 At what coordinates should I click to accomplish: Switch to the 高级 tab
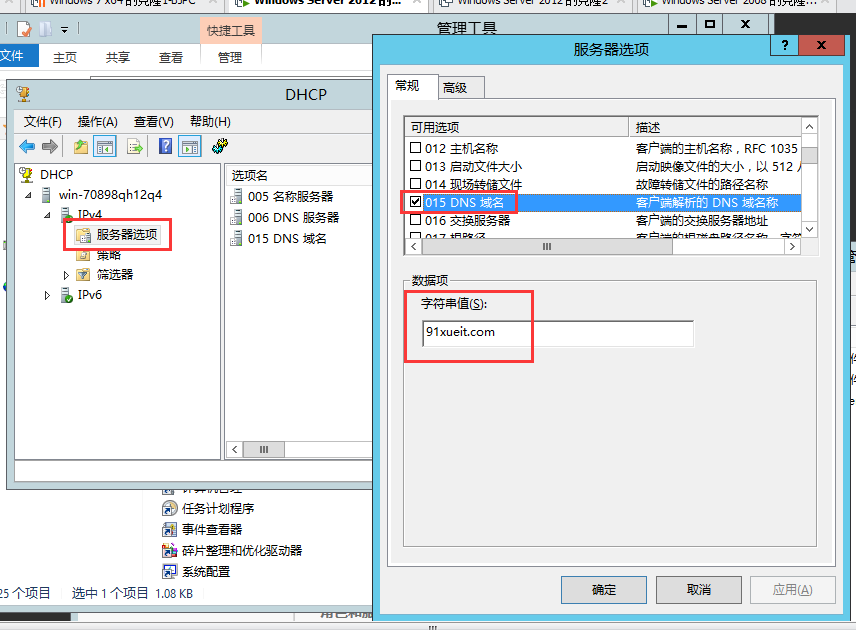pyautogui.click(x=455, y=88)
